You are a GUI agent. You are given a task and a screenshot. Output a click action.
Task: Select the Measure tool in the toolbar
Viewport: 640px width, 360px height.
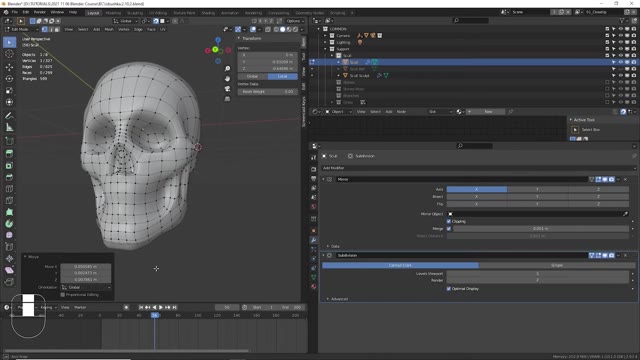click(x=9, y=128)
